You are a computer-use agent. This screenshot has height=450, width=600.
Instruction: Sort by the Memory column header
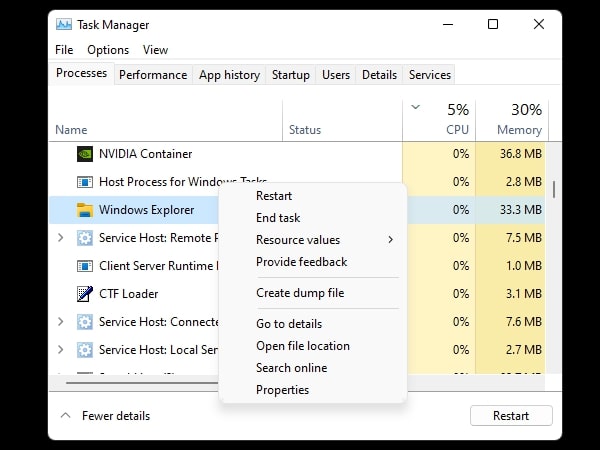point(519,130)
